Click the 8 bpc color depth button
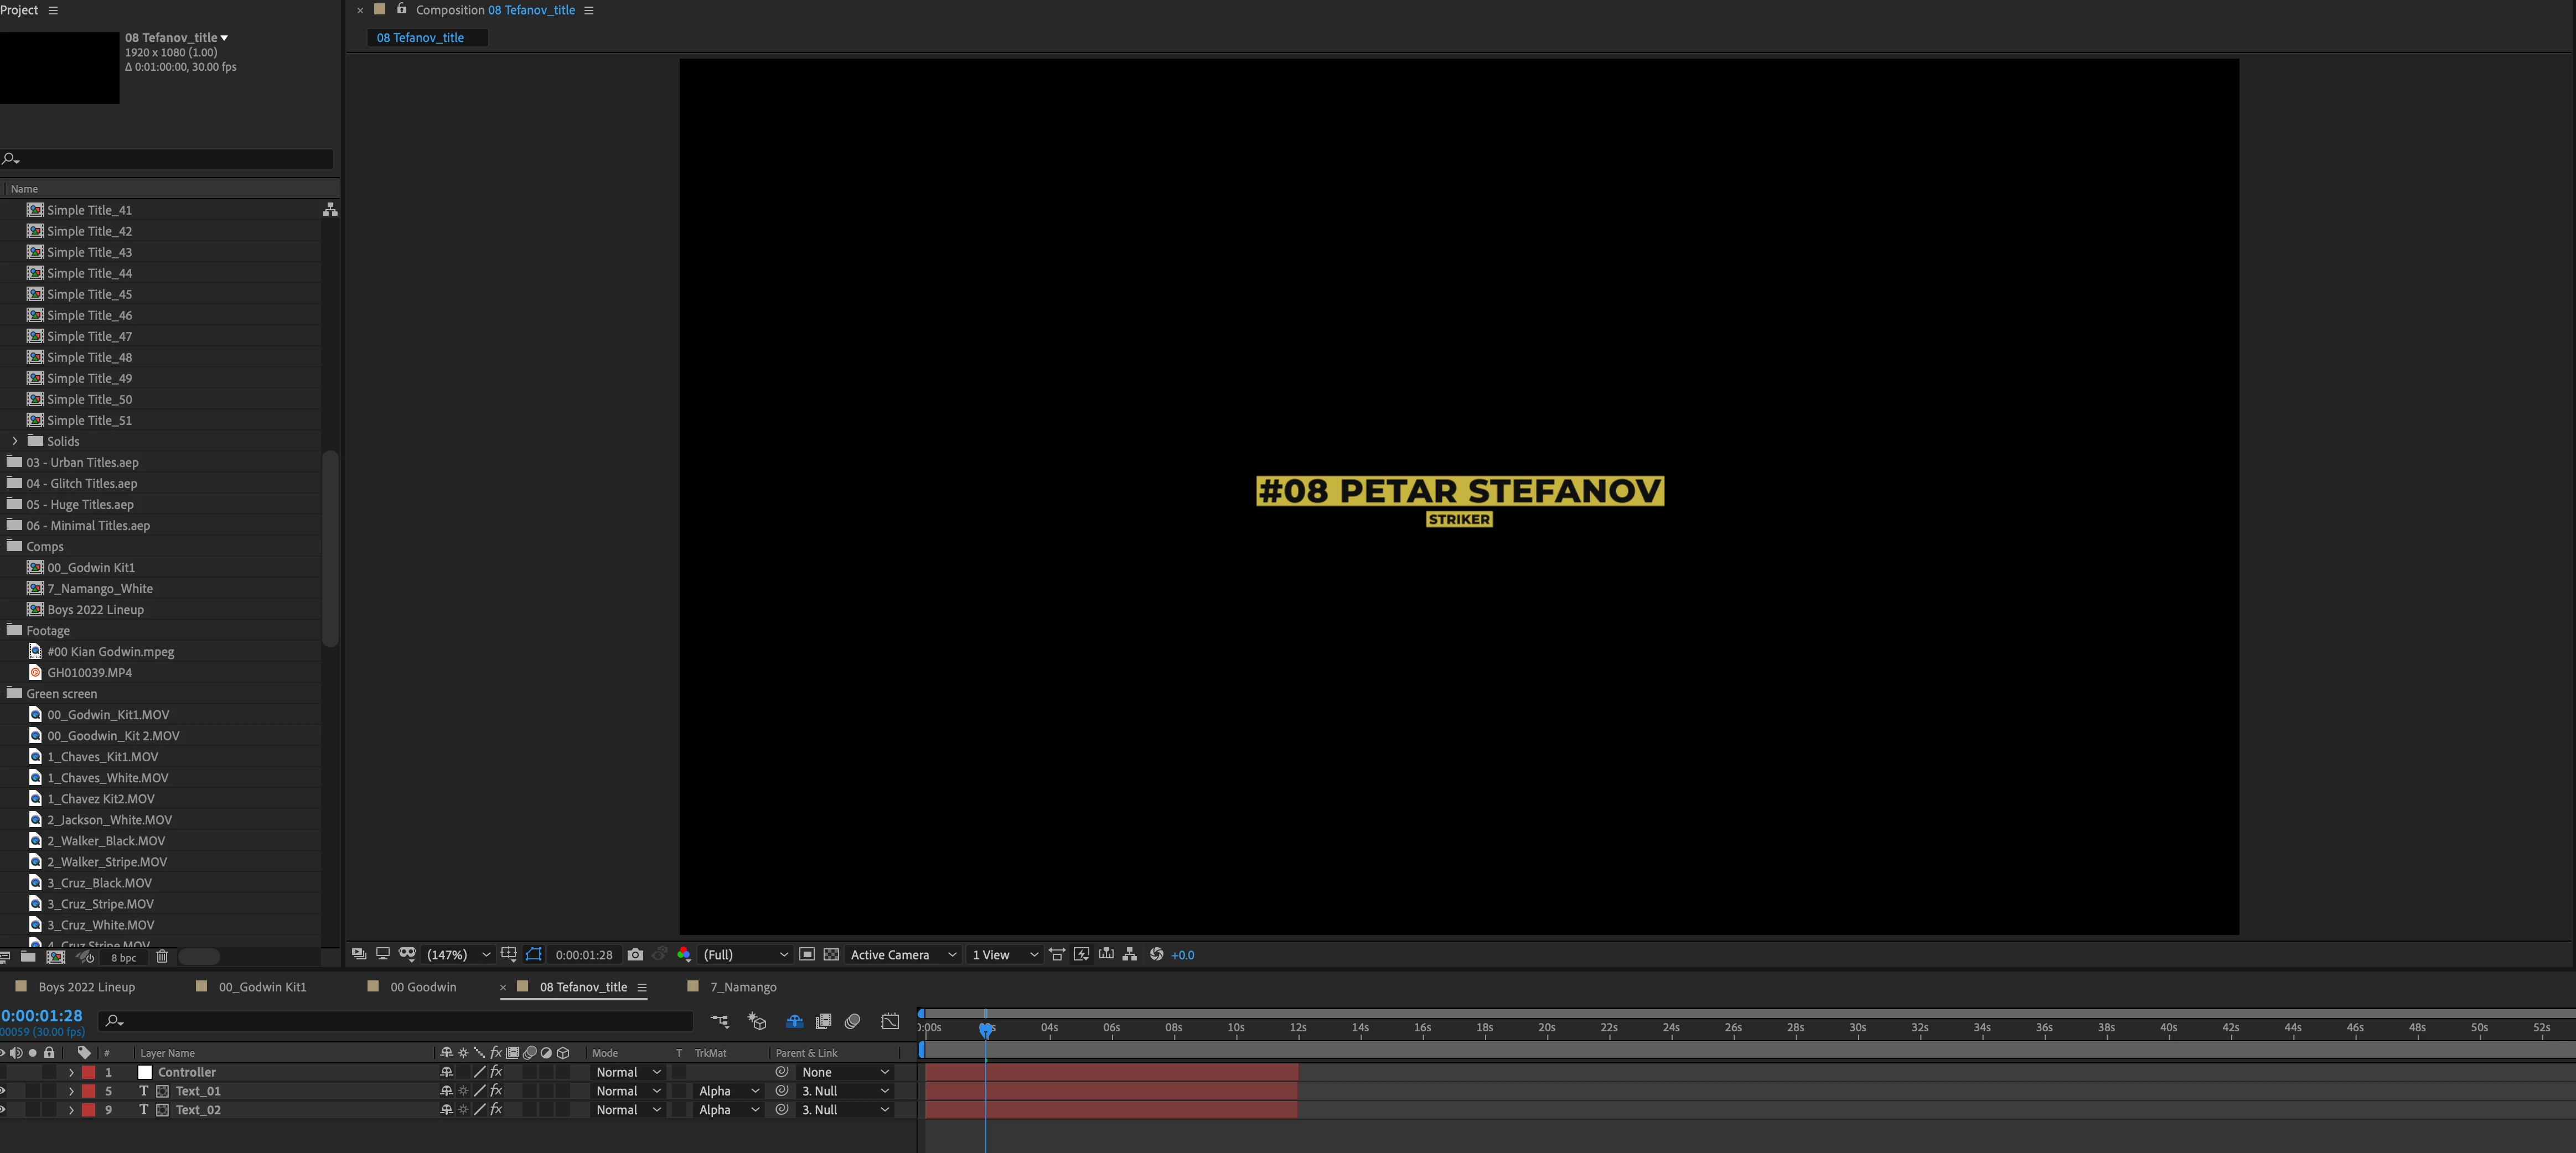This screenshot has height=1153, width=2576. pos(124,957)
